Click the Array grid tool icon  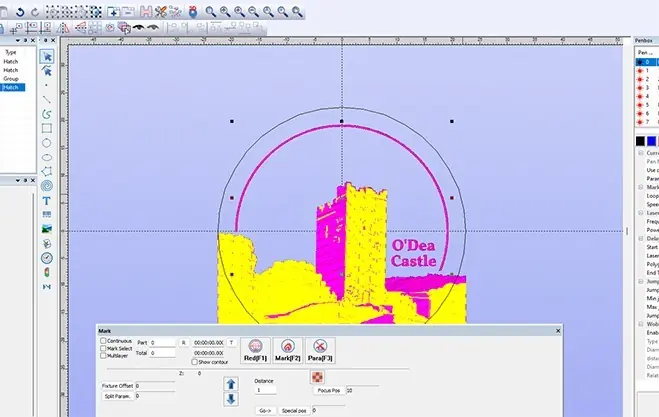(95, 28)
